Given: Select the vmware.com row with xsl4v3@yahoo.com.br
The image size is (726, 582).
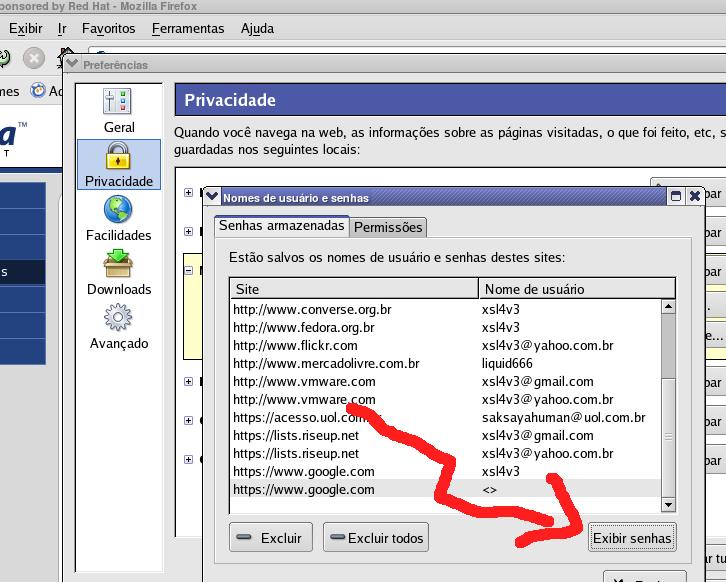Looking at the screenshot, I should click(446, 400).
